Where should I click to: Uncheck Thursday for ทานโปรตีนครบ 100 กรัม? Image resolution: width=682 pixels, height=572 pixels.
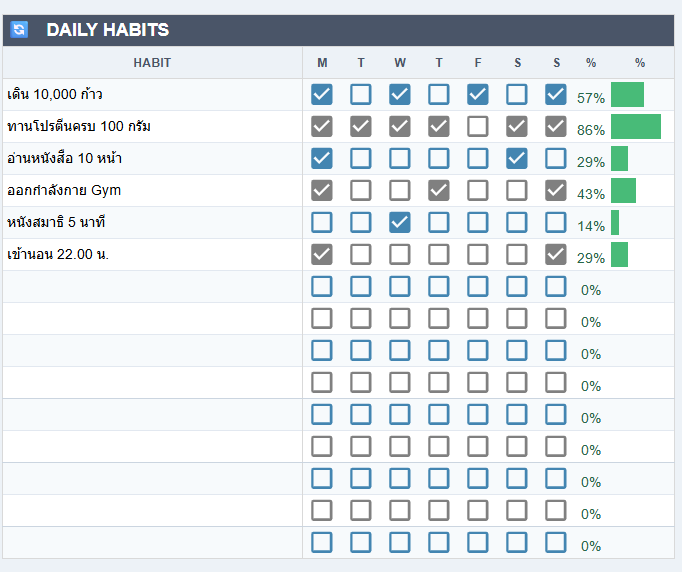[x=439, y=127]
